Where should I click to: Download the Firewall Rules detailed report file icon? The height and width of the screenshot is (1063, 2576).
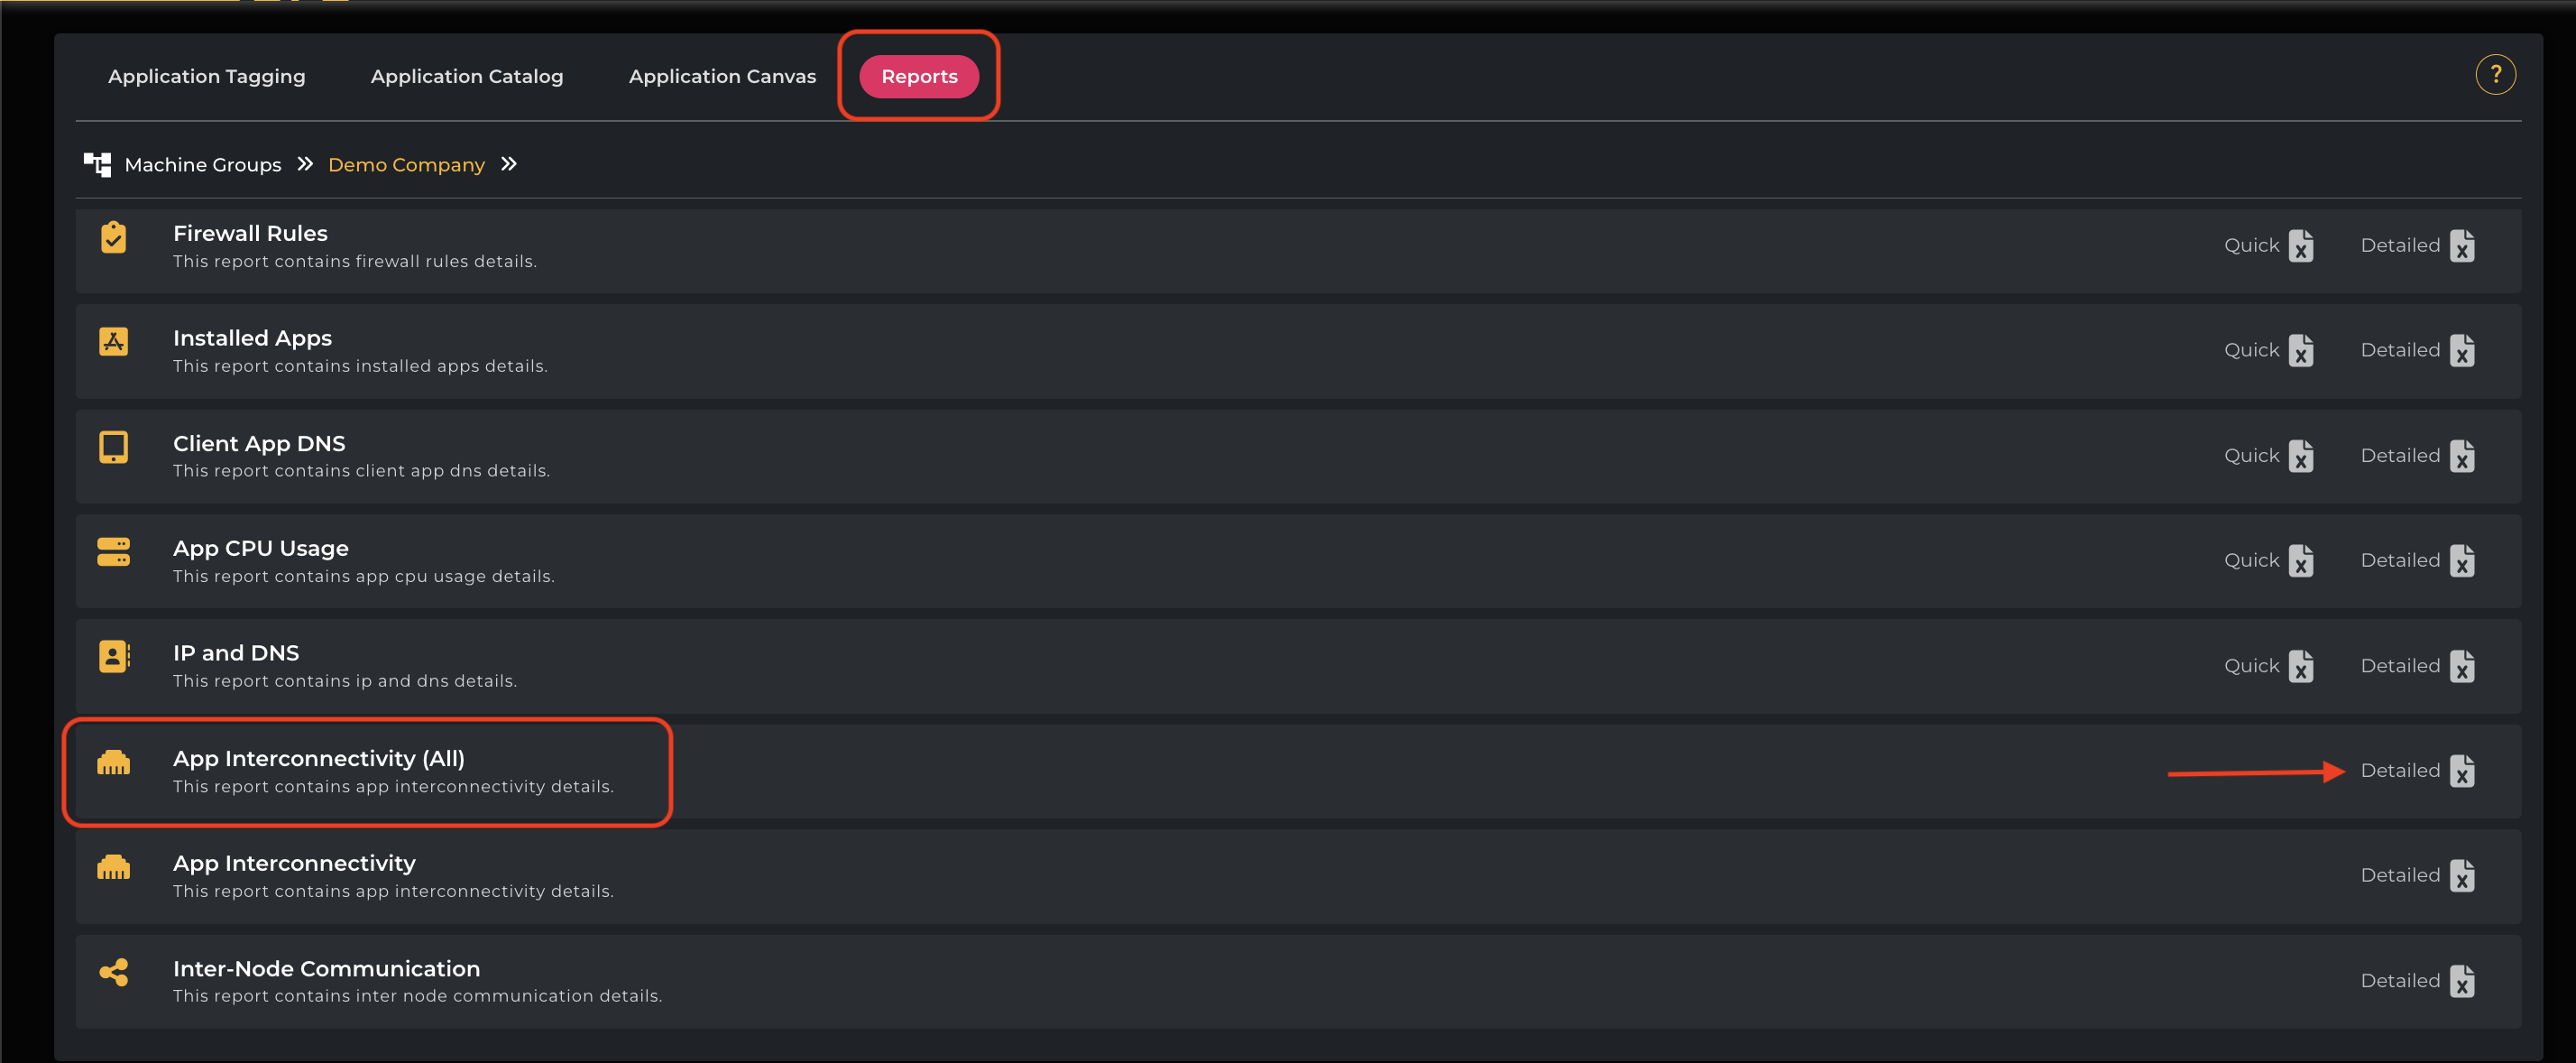point(2462,246)
